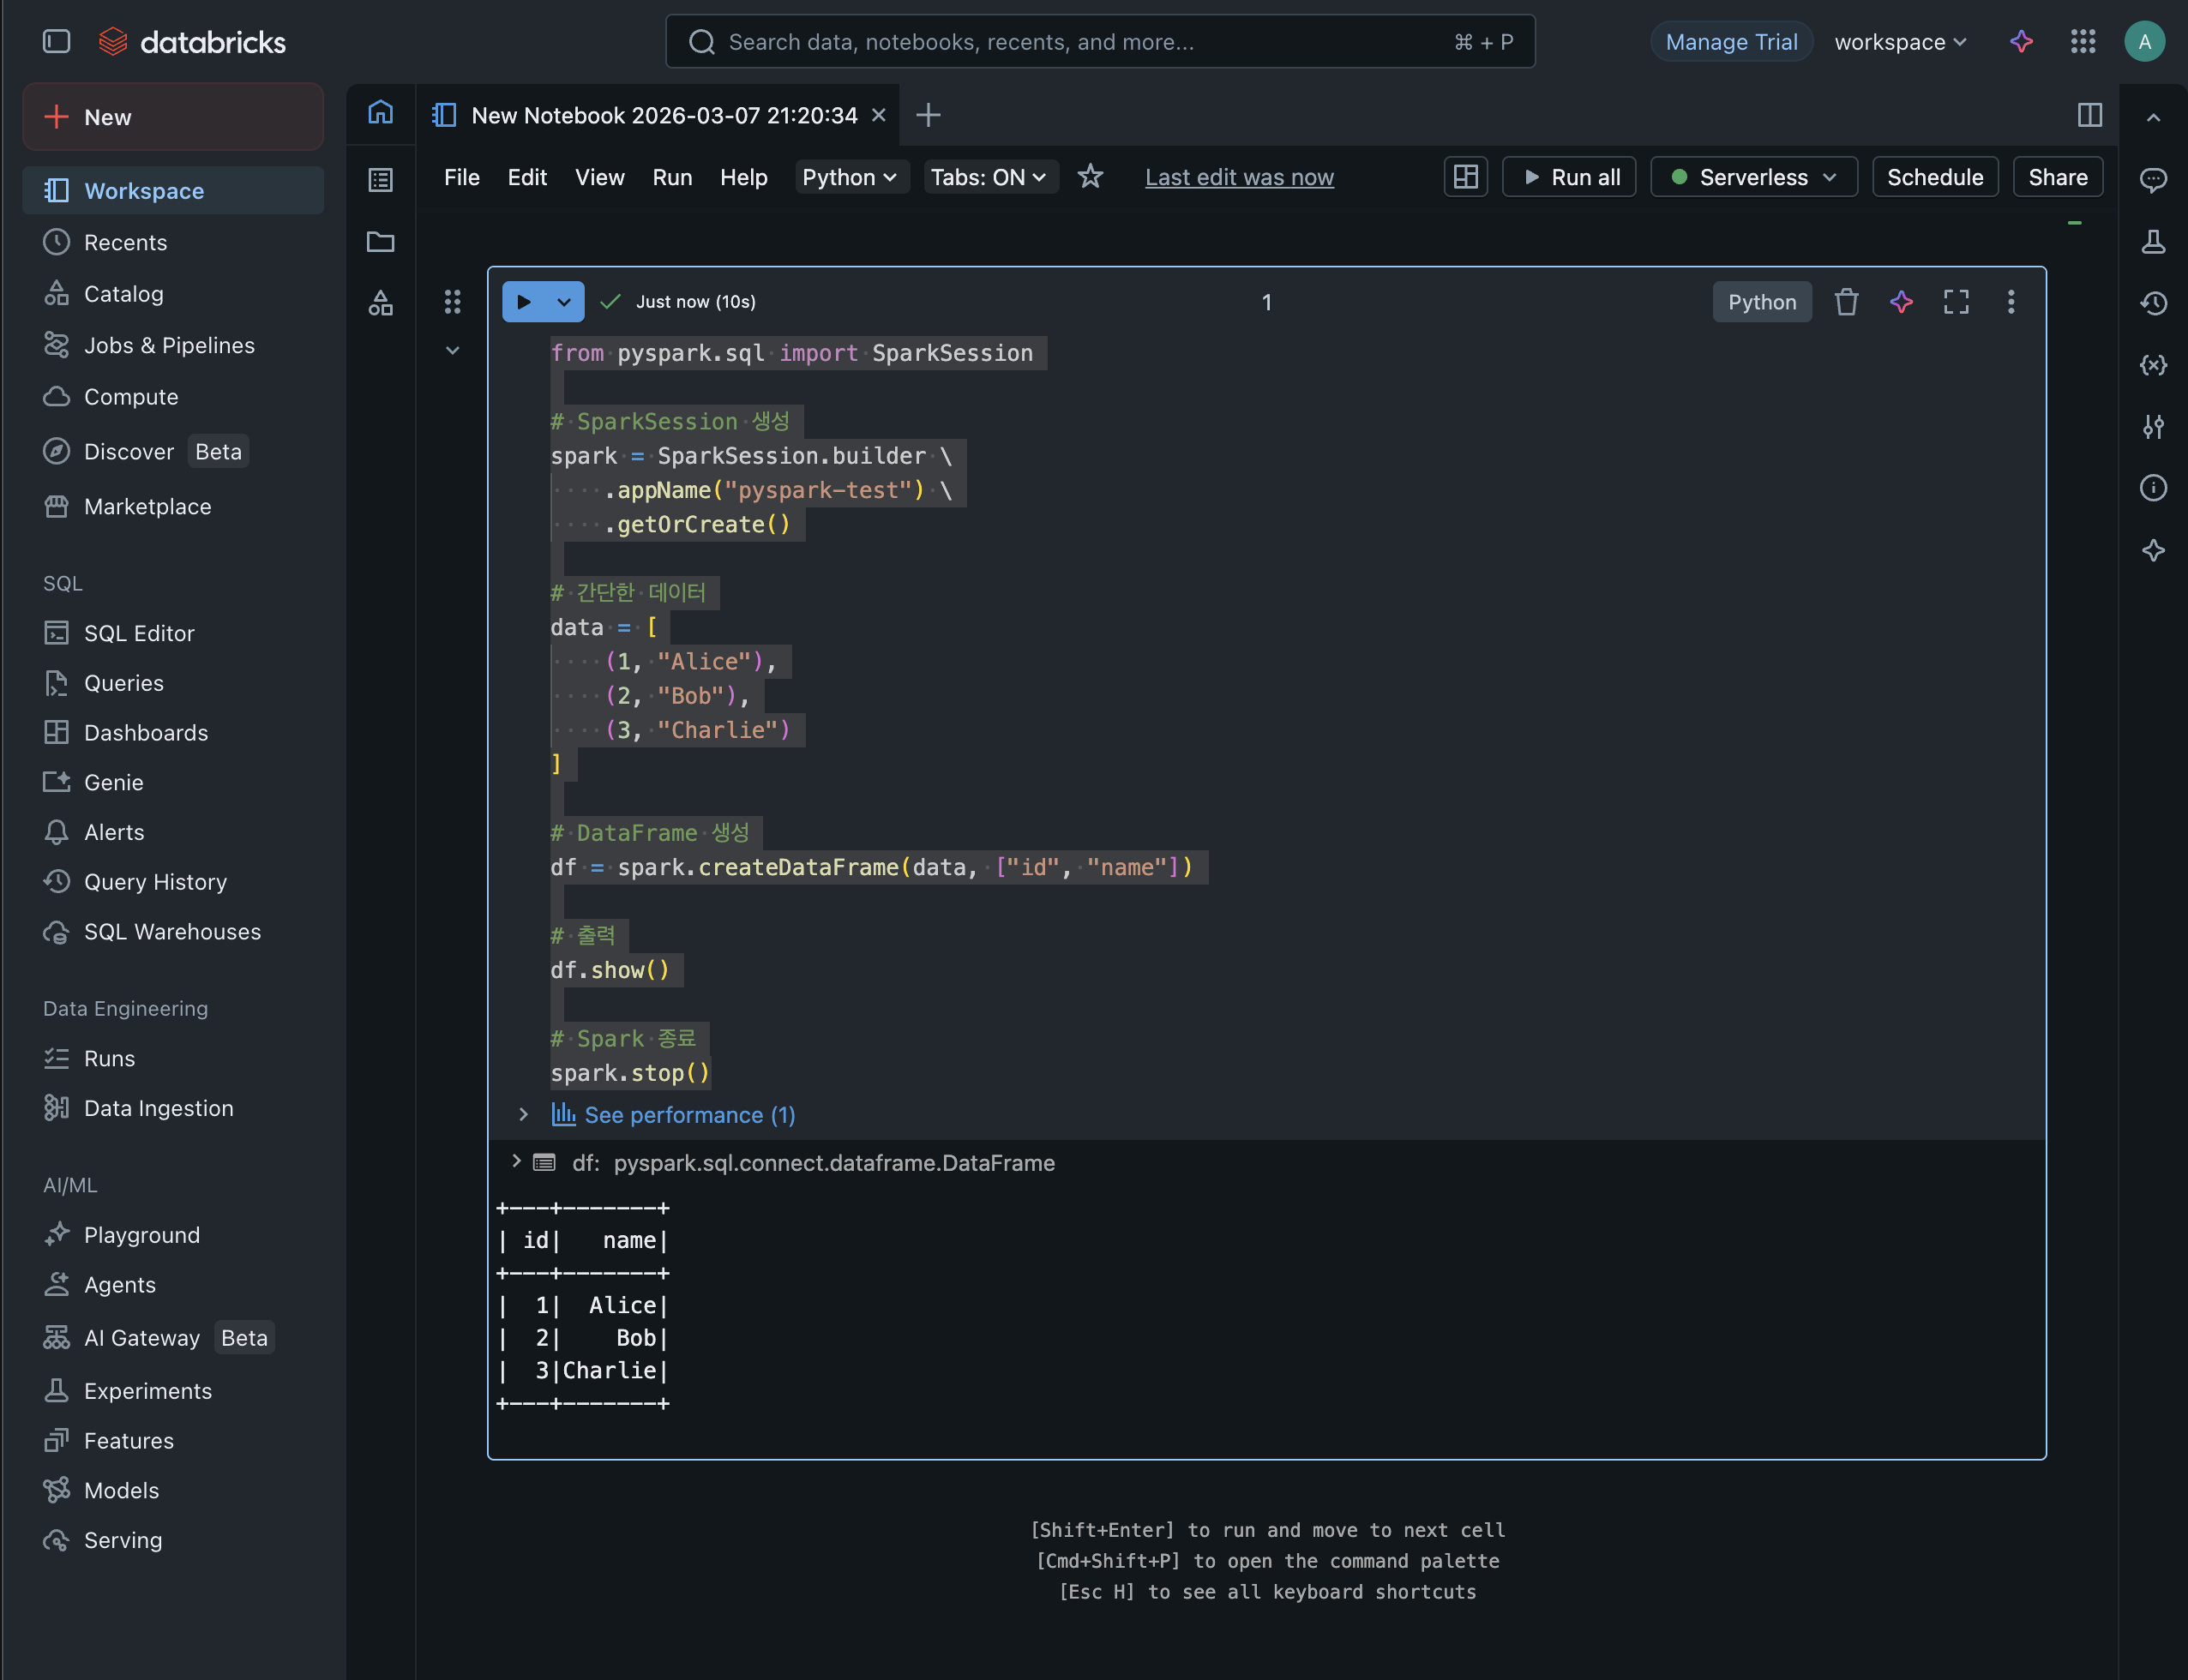Open the table of contents icon
2188x1680 pixels.
click(380, 180)
